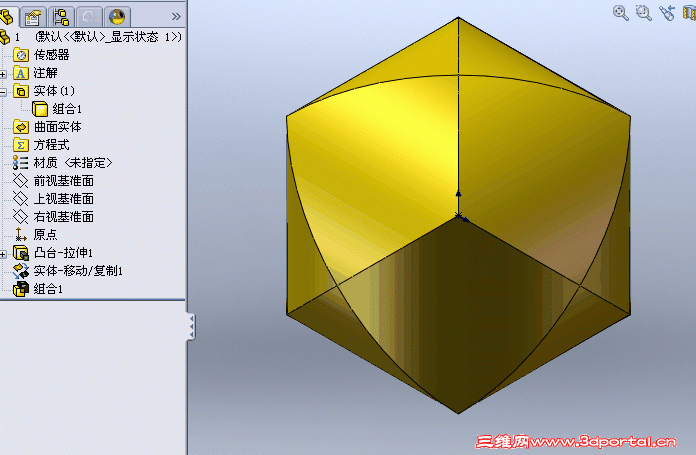696x455 pixels.
Task: Click the 传感器 sensors folder icon
Action: [21, 55]
